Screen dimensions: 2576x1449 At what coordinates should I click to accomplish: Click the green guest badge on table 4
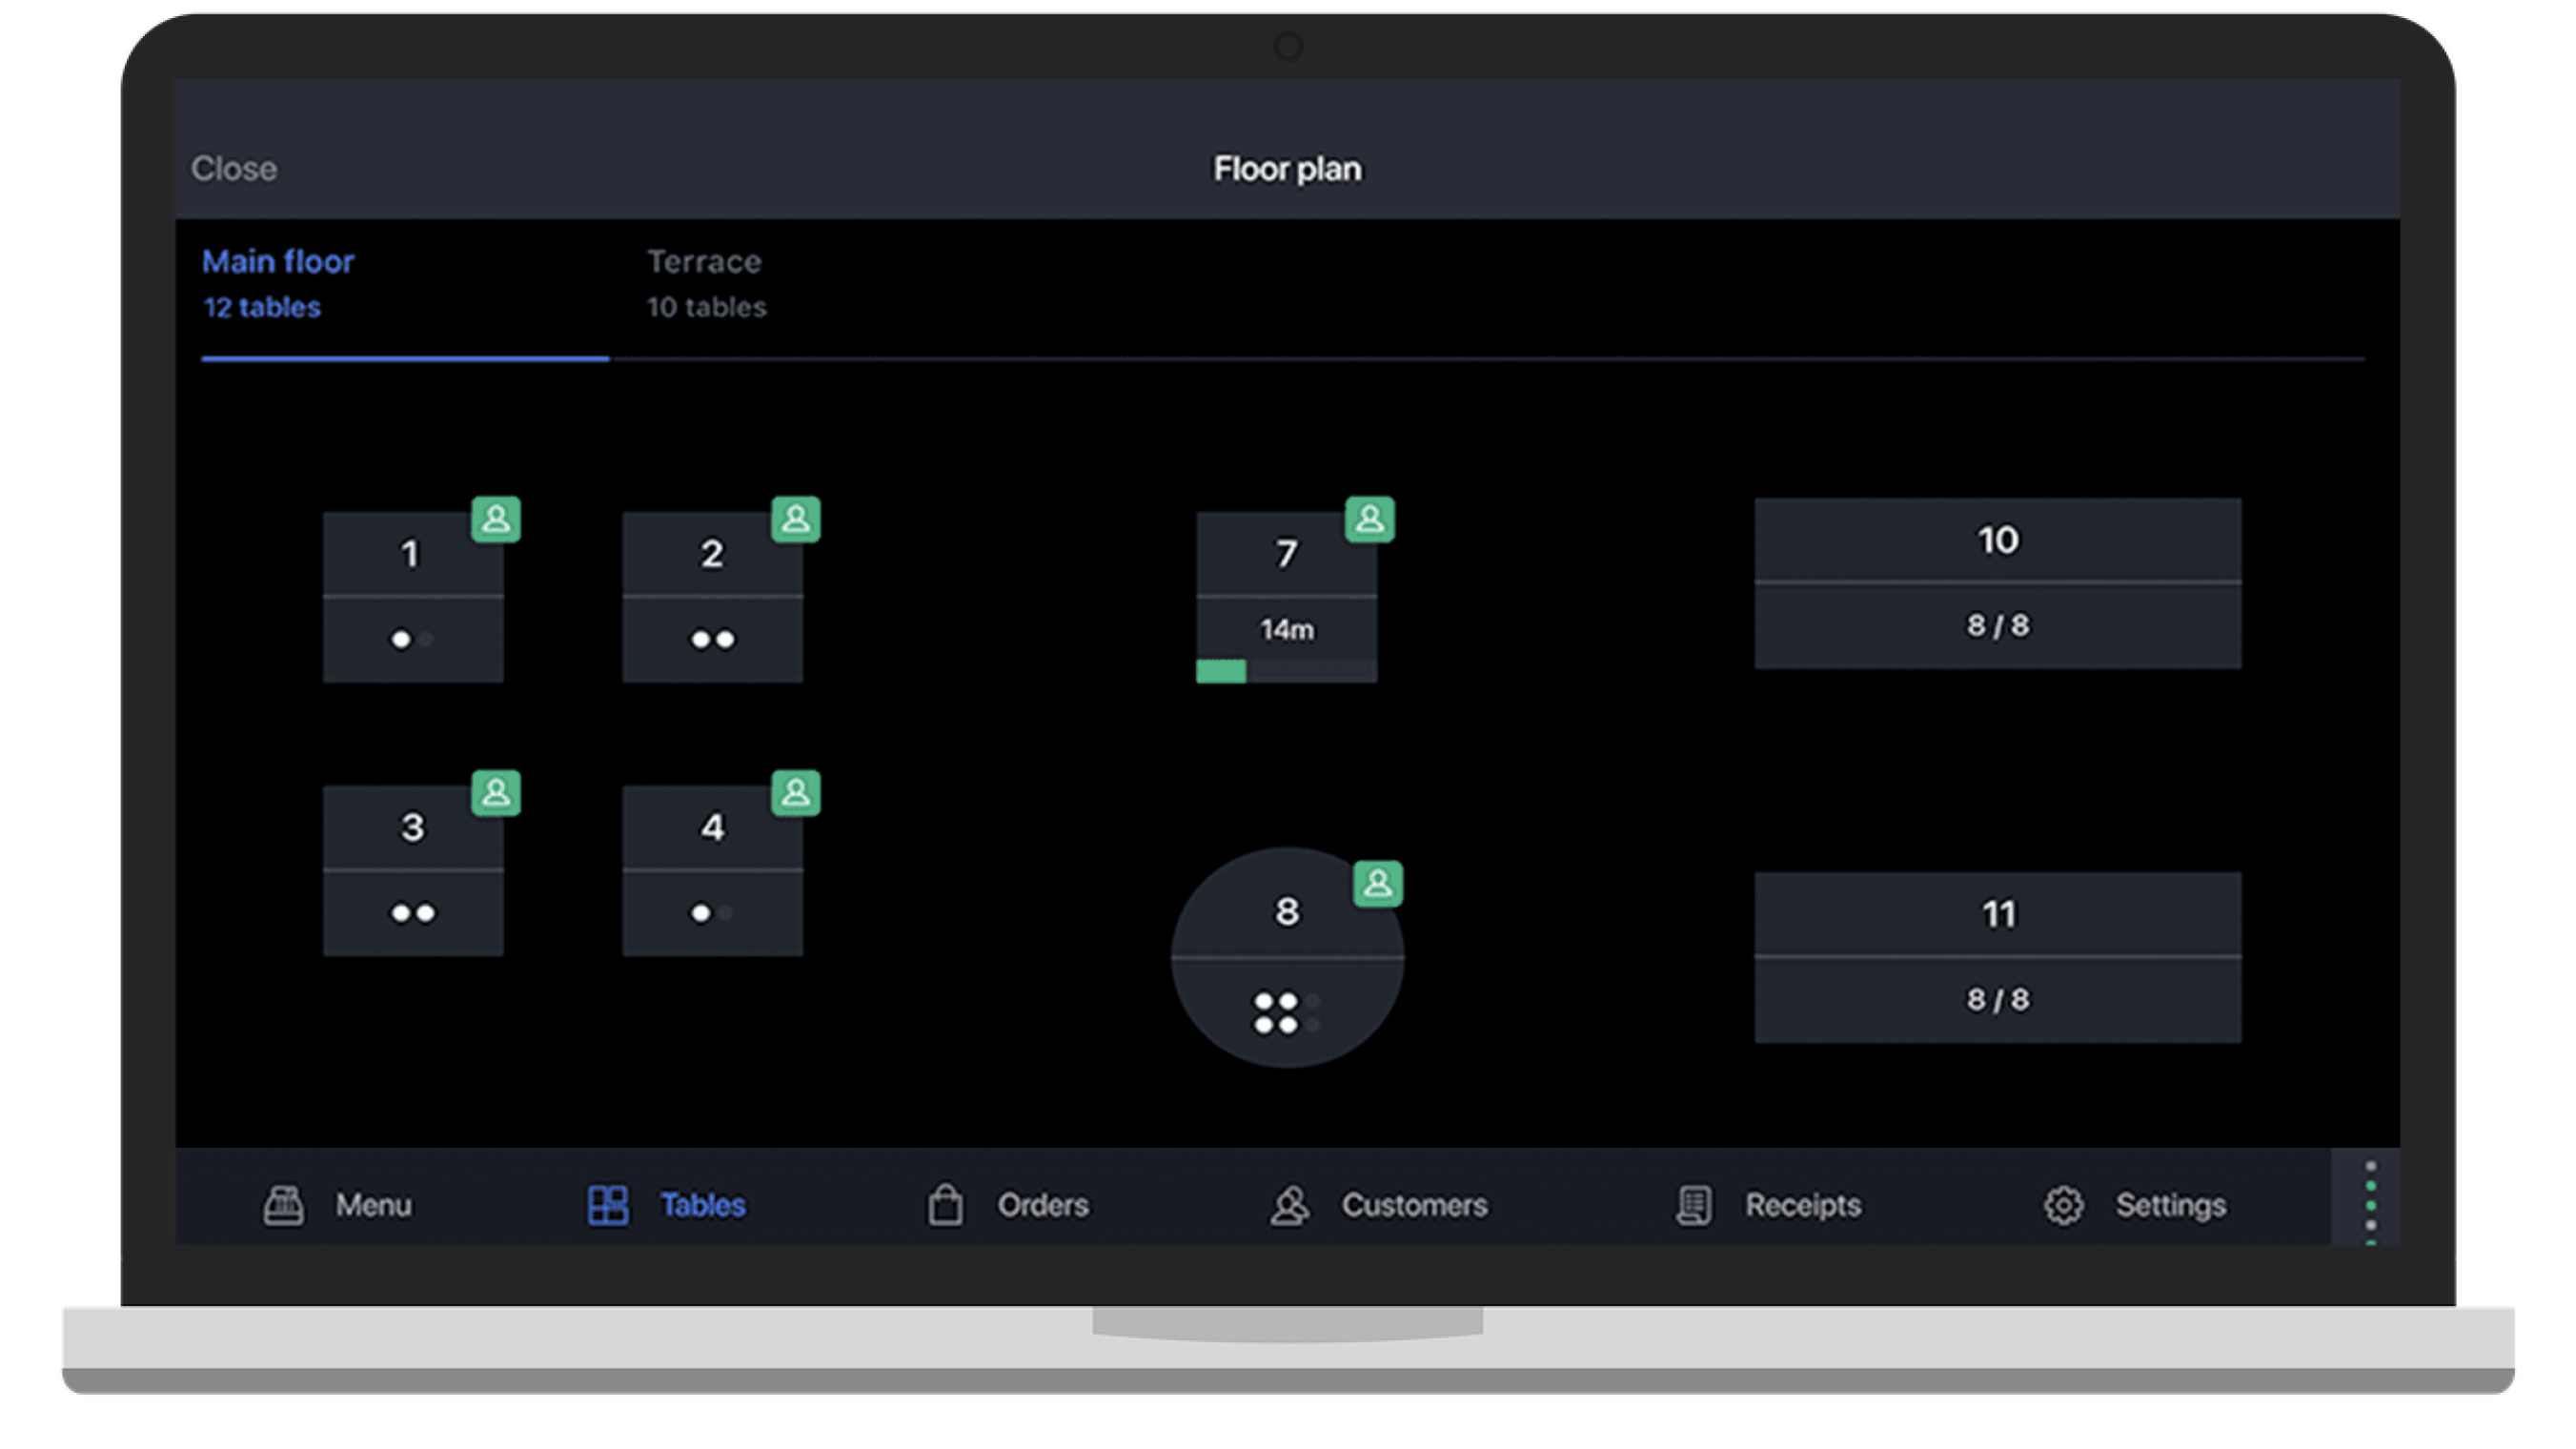[x=796, y=793]
